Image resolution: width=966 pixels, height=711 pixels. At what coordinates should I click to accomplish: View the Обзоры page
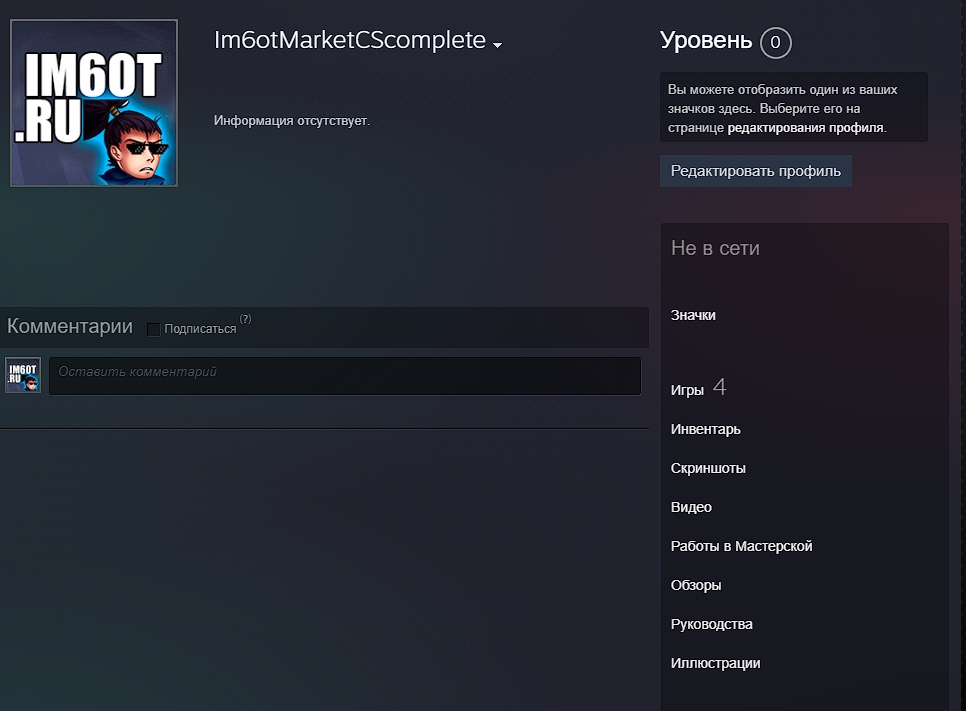click(x=696, y=585)
